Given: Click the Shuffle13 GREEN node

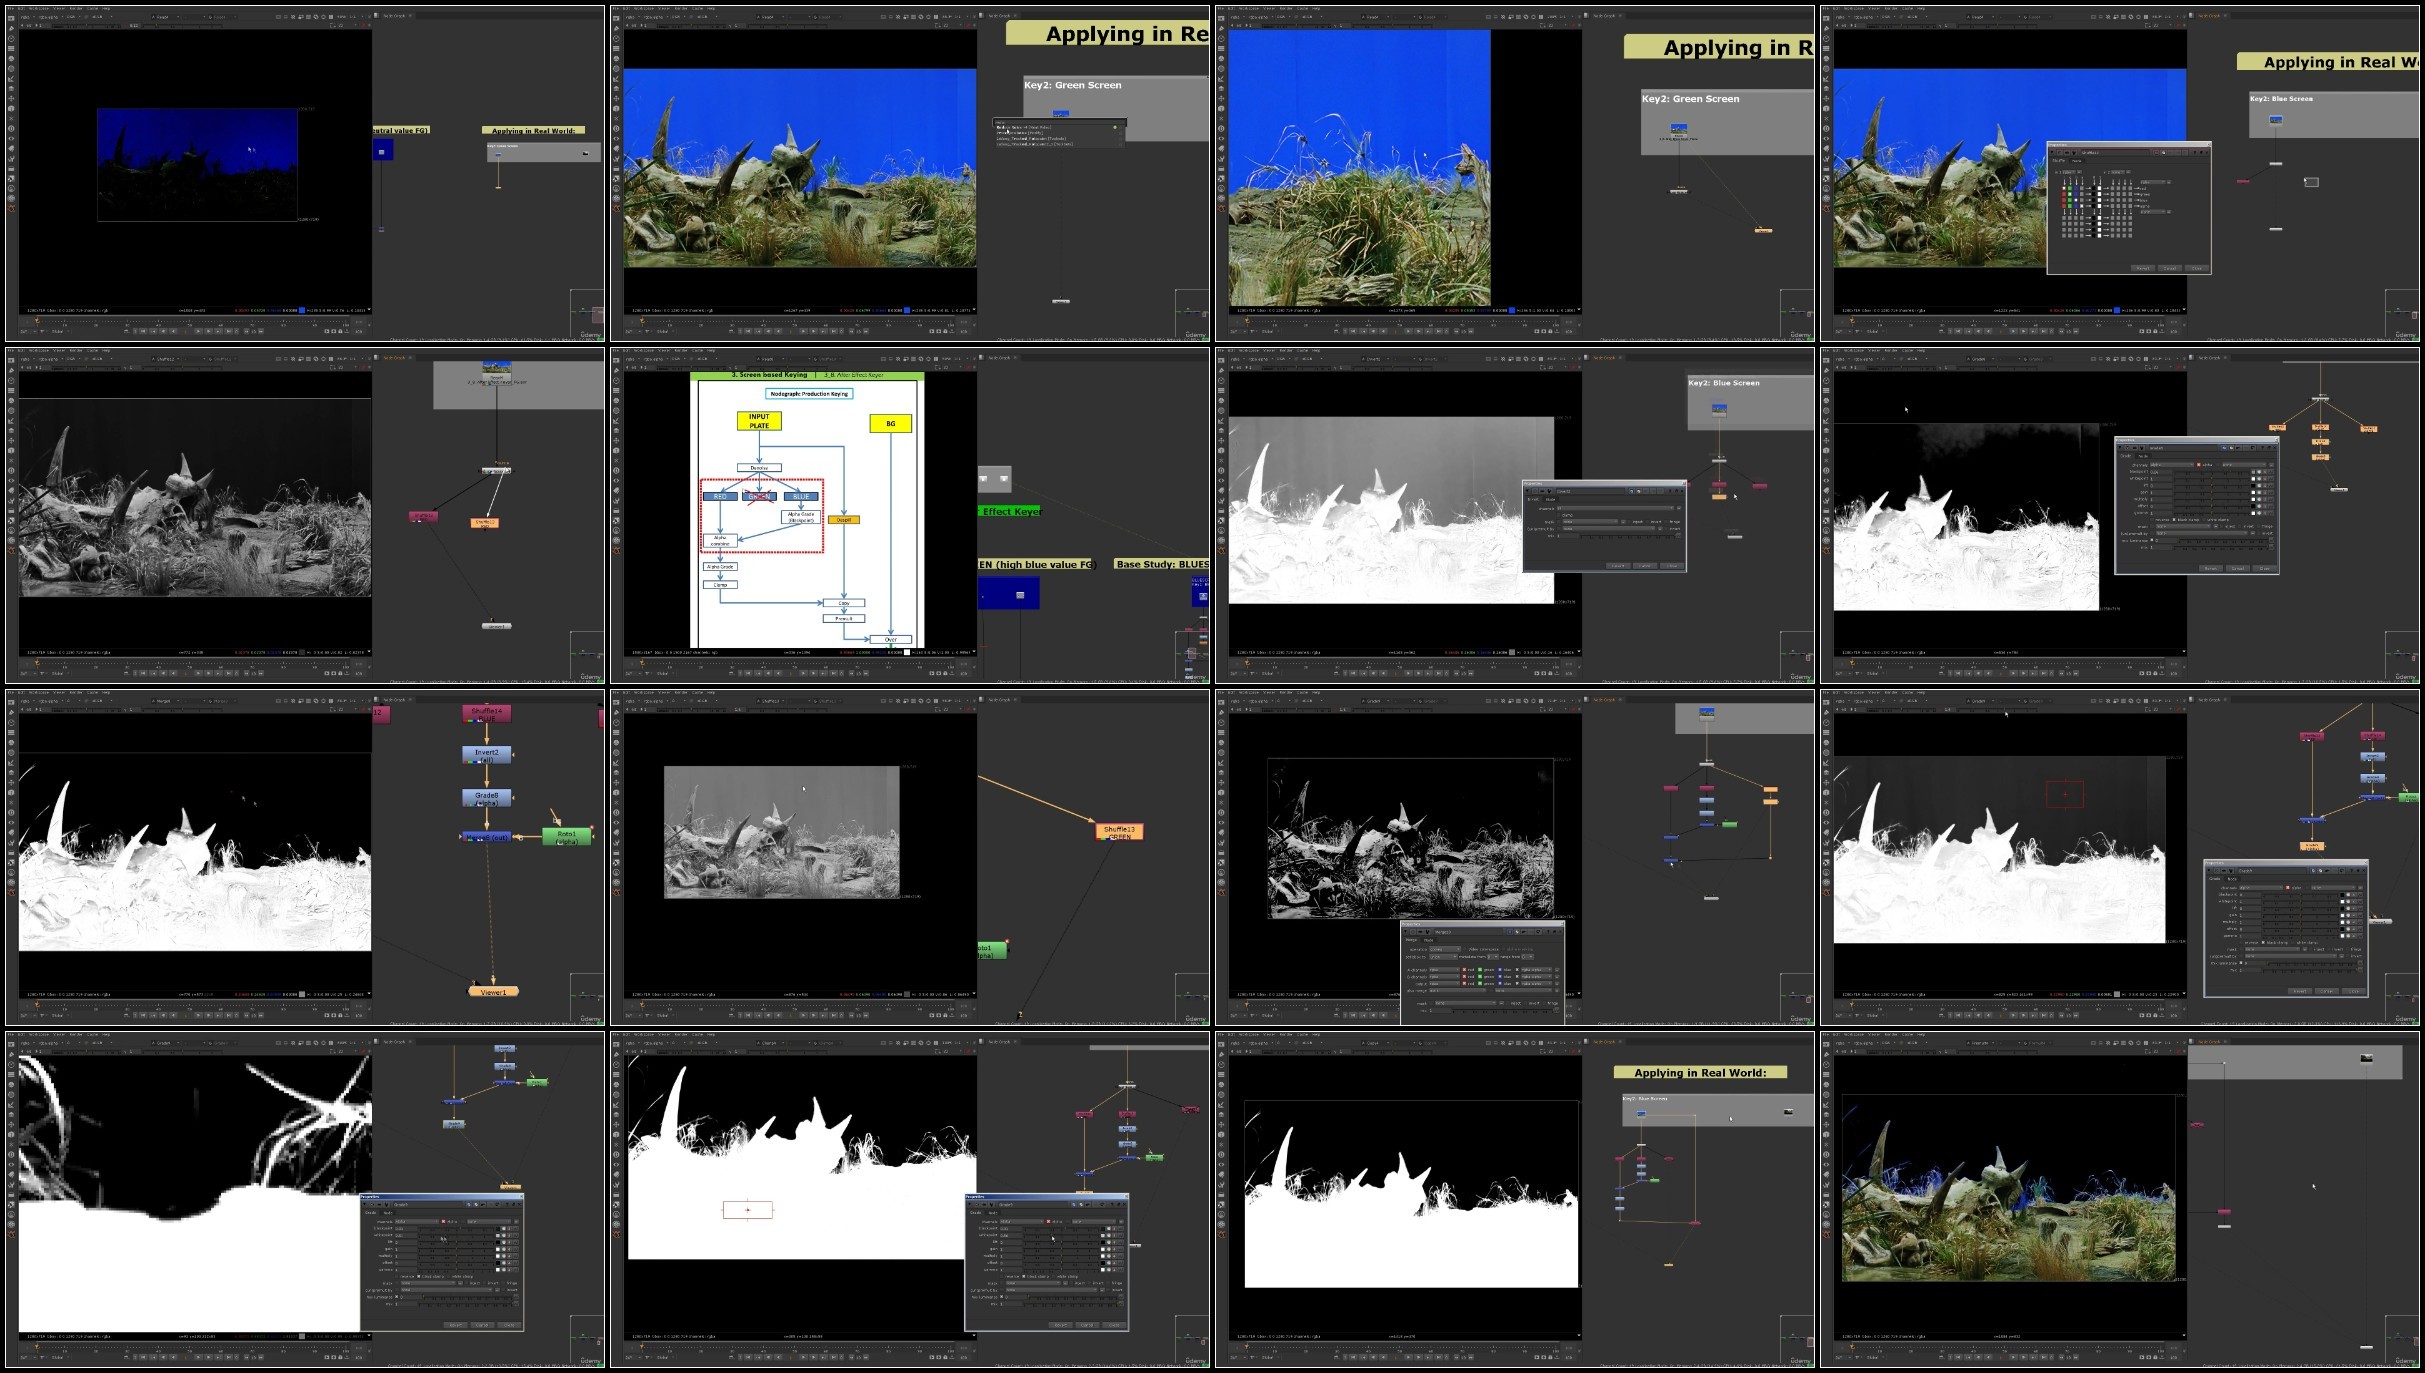Looking at the screenshot, I should (1118, 831).
